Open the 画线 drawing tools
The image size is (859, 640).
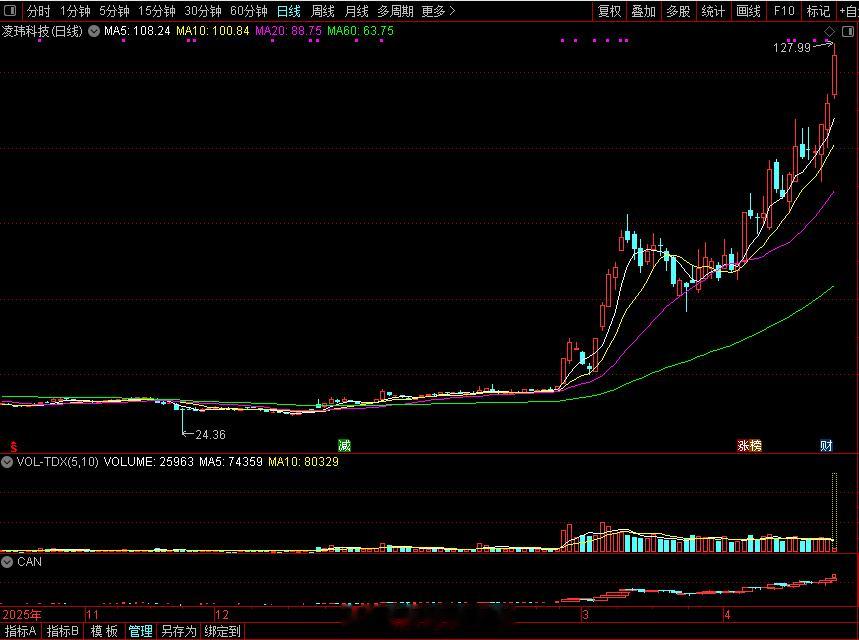point(748,11)
